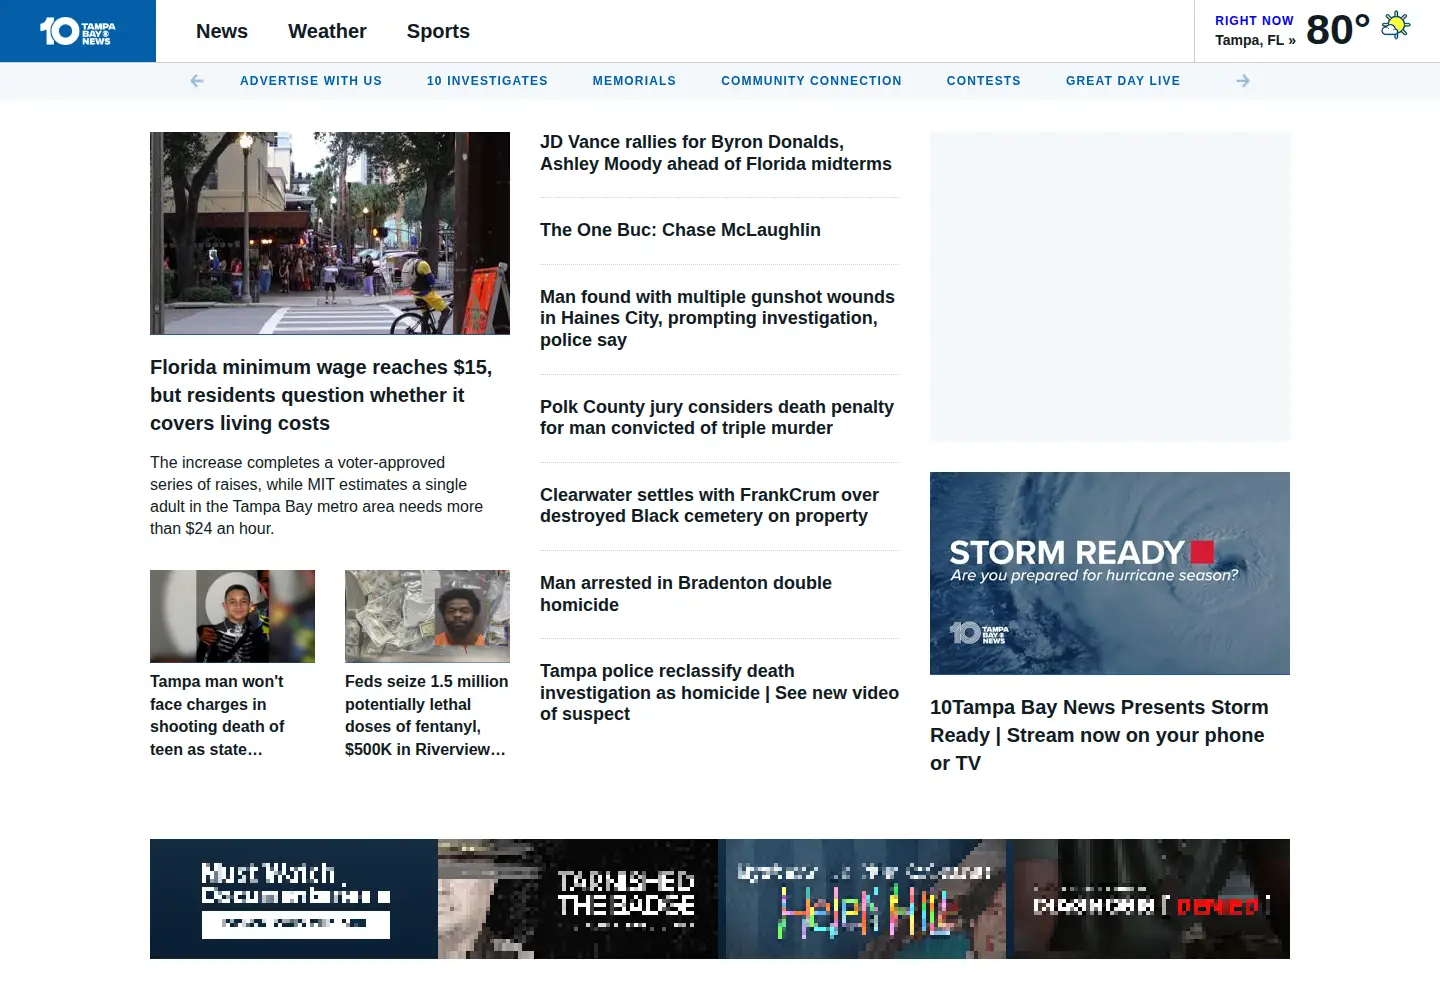Open Great Day Live section
Screen dimensions: 1440x1000
(x=1123, y=81)
